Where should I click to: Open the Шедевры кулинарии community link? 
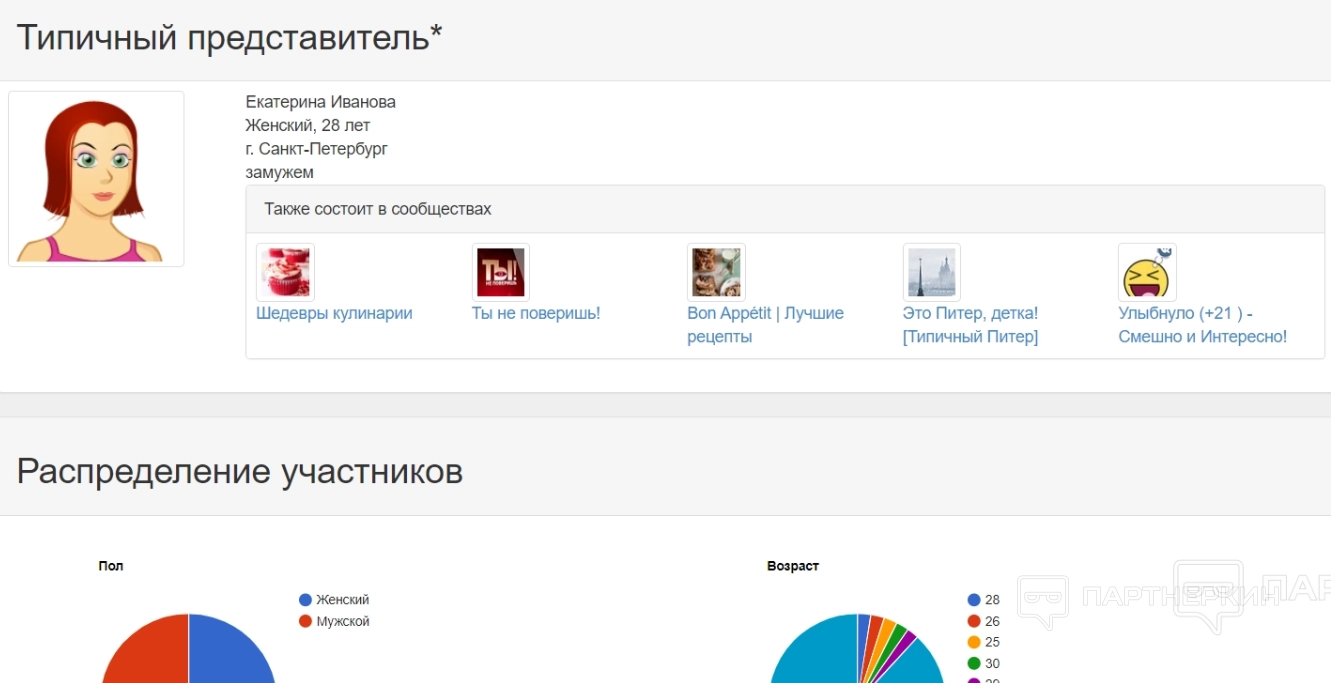(334, 313)
